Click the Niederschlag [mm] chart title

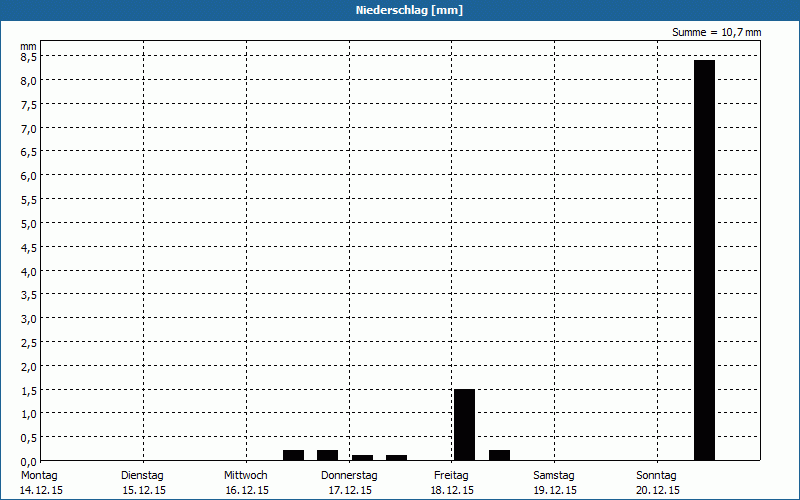(409, 10)
